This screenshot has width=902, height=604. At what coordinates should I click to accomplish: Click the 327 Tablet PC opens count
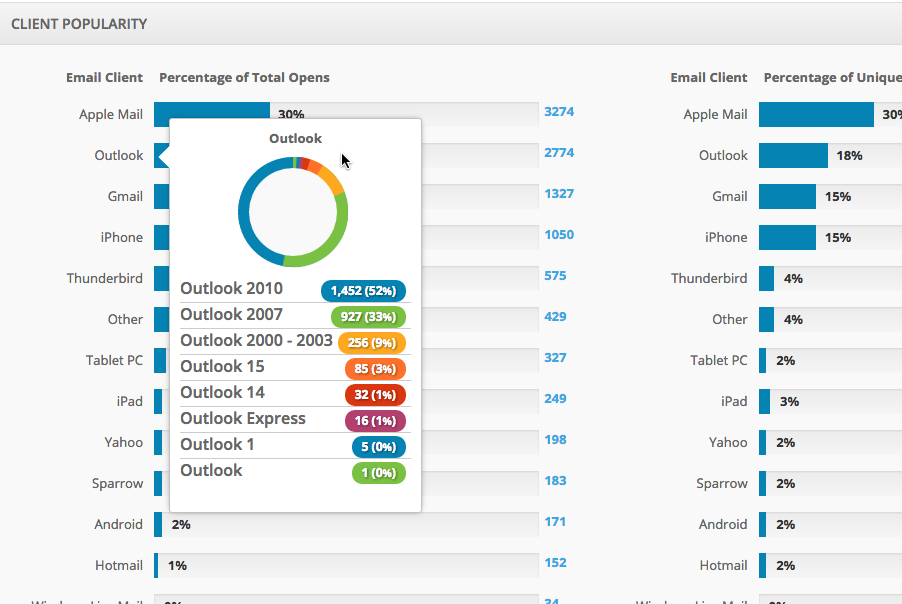click(555, 357)
